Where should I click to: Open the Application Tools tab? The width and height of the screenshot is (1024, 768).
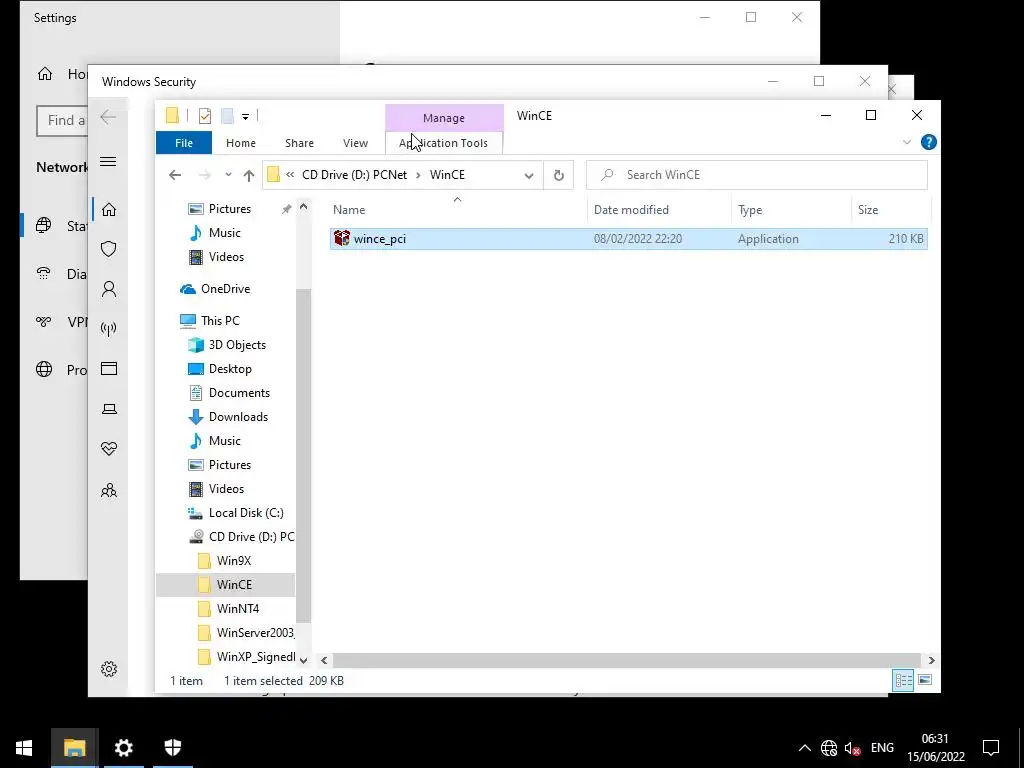(444, 143)
